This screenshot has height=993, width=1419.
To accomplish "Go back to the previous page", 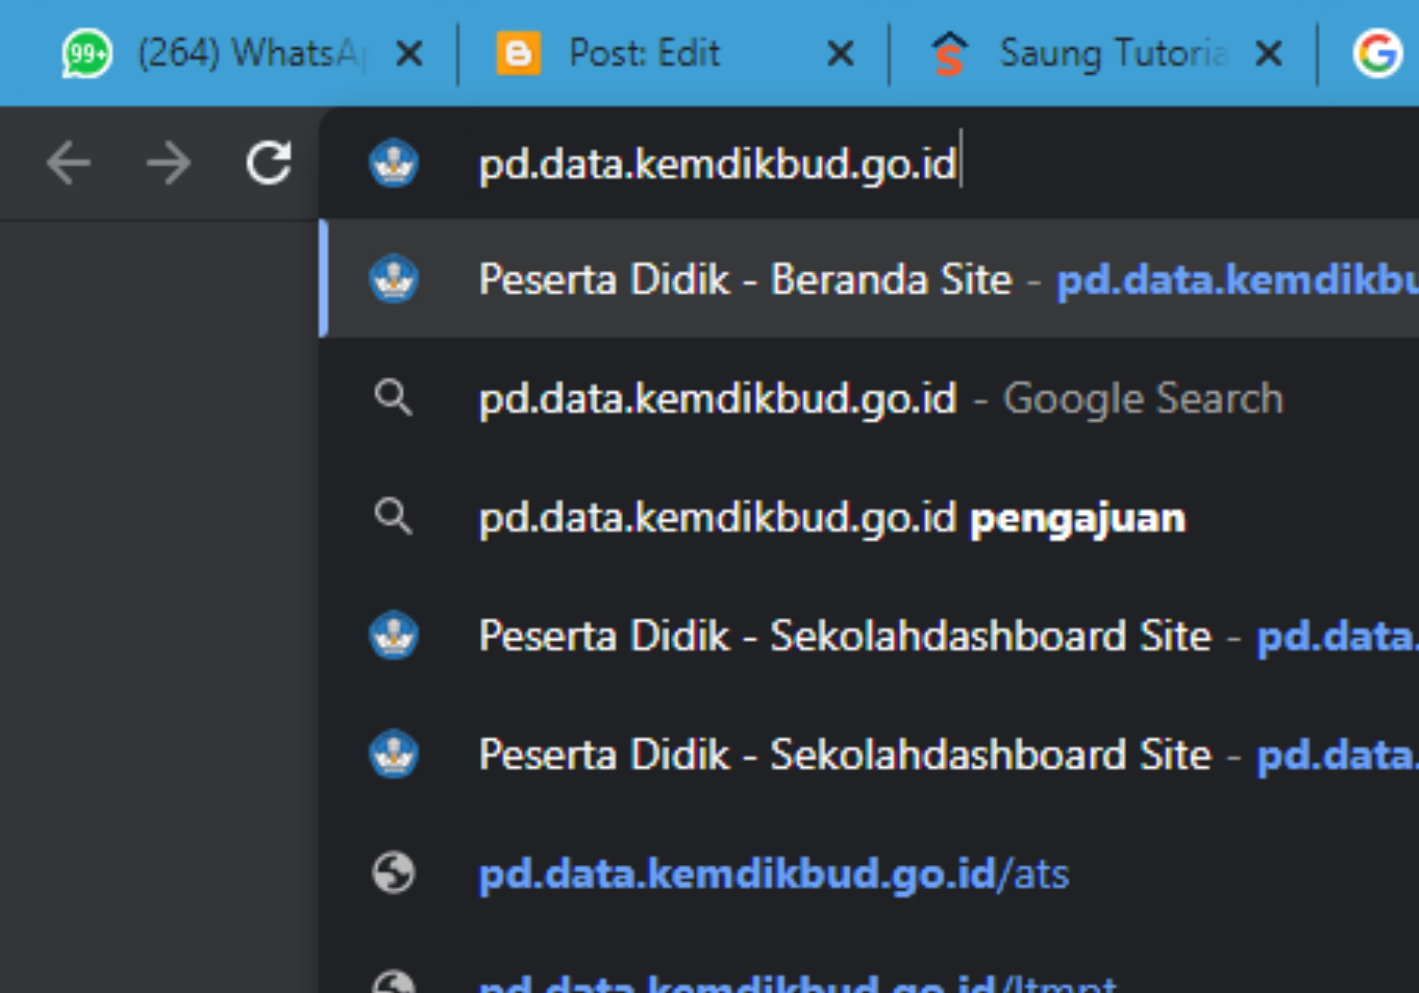I will point(68,163).
